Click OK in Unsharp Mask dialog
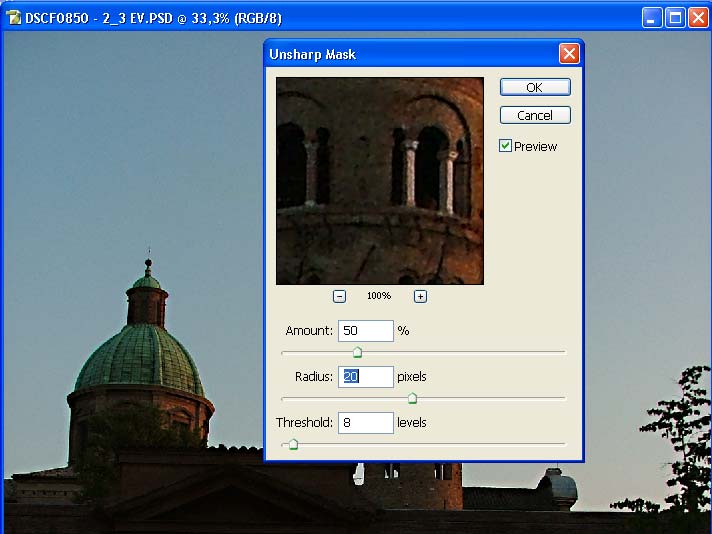The width and height of the screenshot is (712, 534). [535, 87]
